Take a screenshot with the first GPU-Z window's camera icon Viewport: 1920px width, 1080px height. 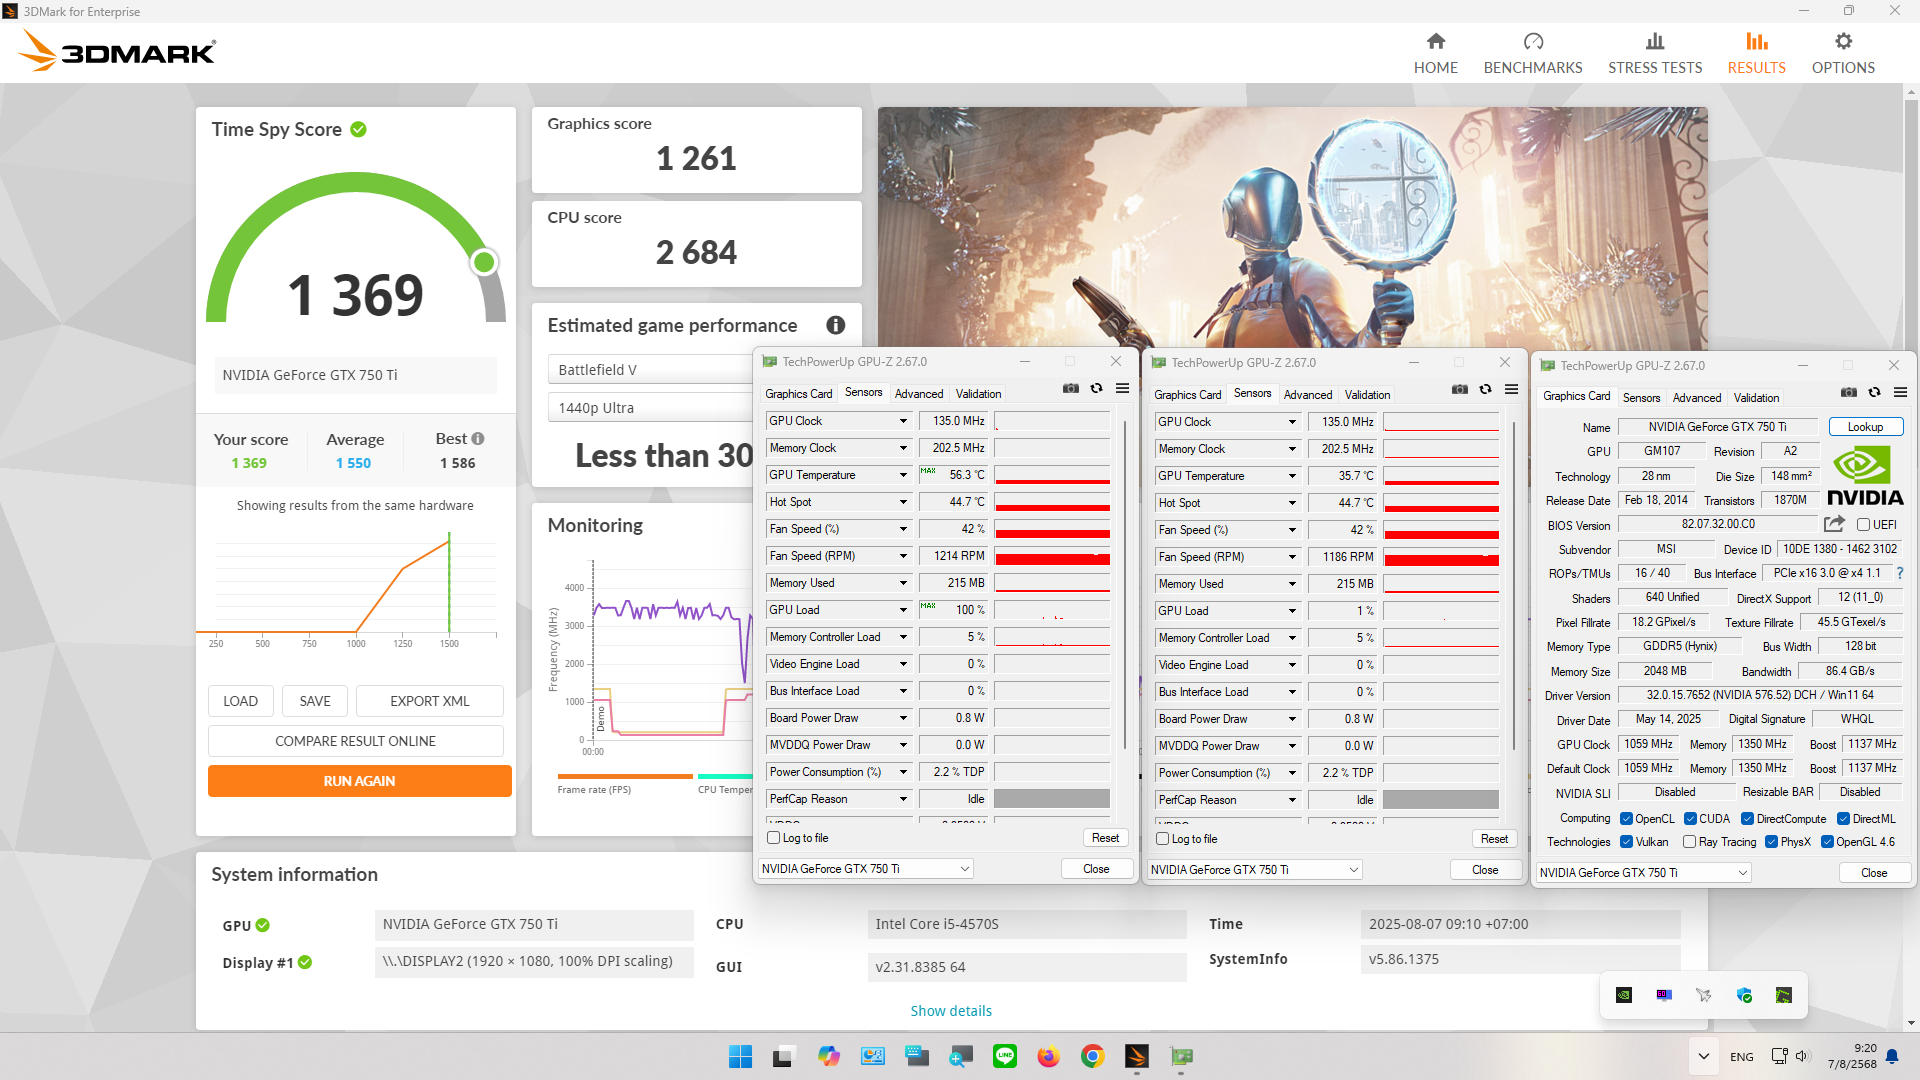pyautogui.click(x=1071, y=388)
